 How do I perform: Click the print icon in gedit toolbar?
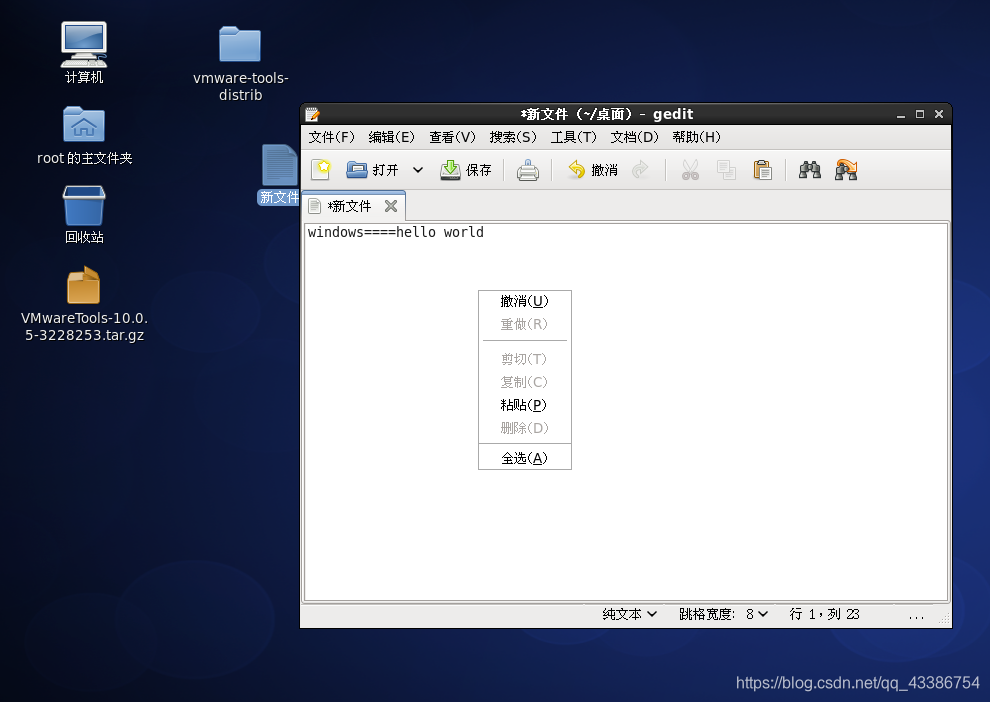528,170
